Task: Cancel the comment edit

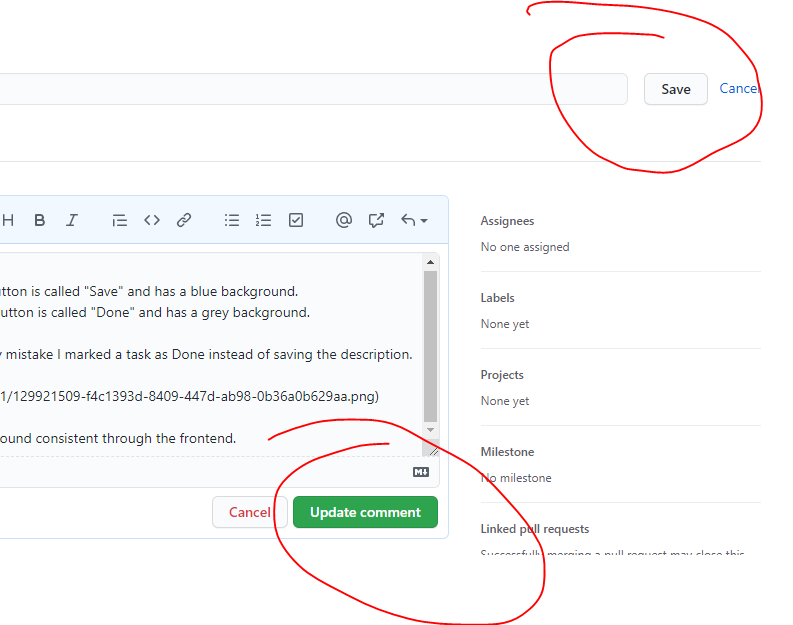Action: click(250, 512)
